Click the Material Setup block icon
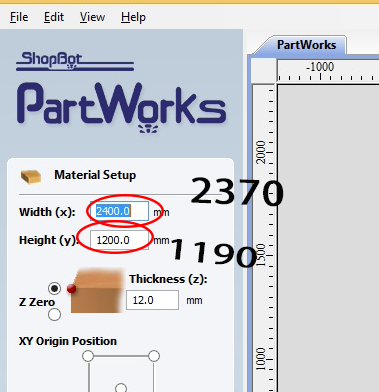The width and height of the screenshot is (379, 392). [31, 176]
